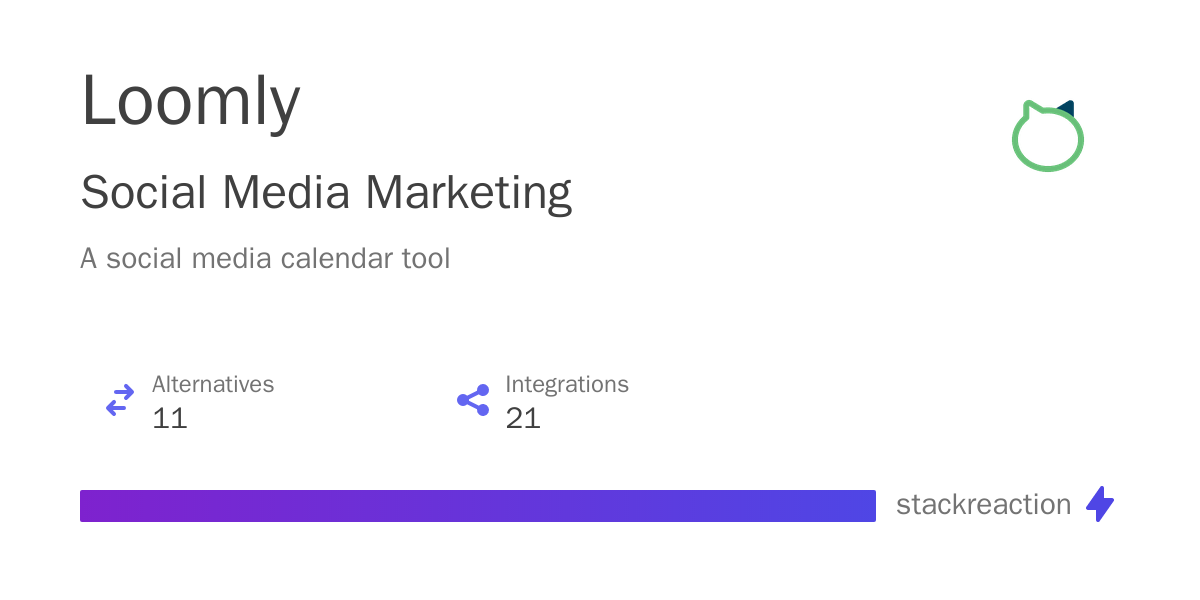Click the word tool in the description

tap(425, 259)
